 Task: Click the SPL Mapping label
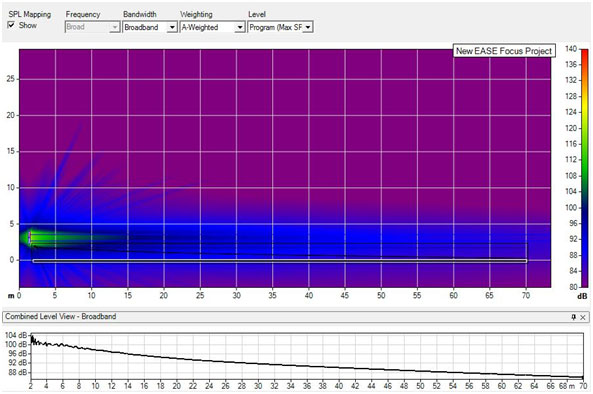click(x=29, y=14)
